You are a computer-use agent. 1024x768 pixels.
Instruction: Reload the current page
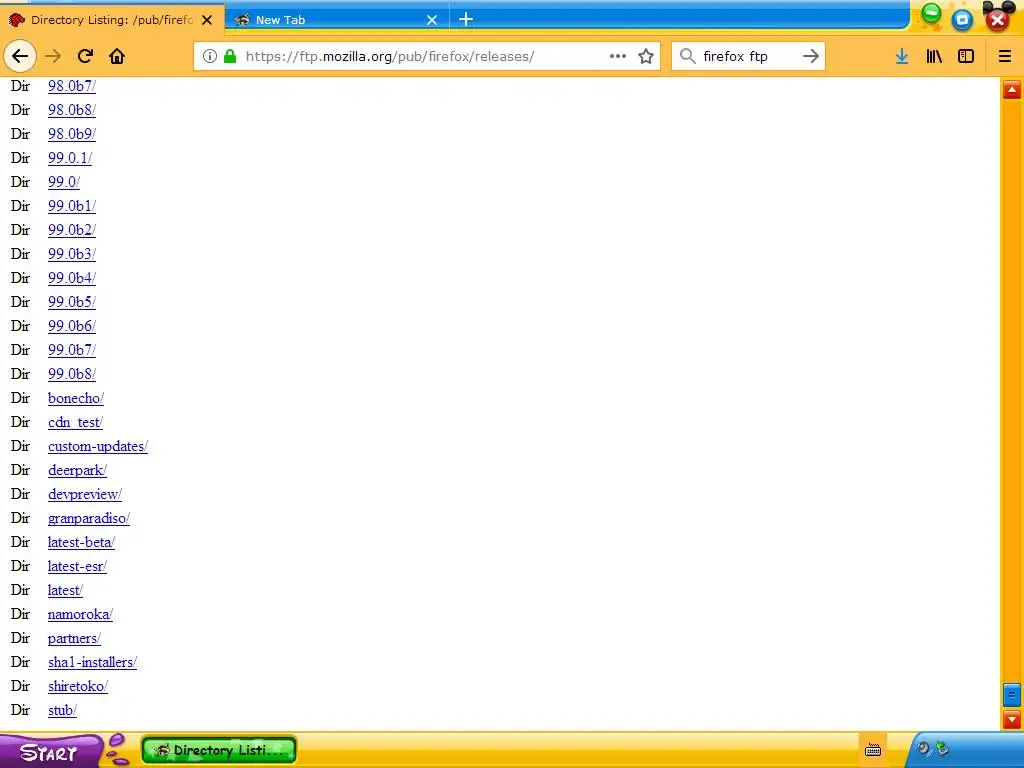[x=85, y=56]
